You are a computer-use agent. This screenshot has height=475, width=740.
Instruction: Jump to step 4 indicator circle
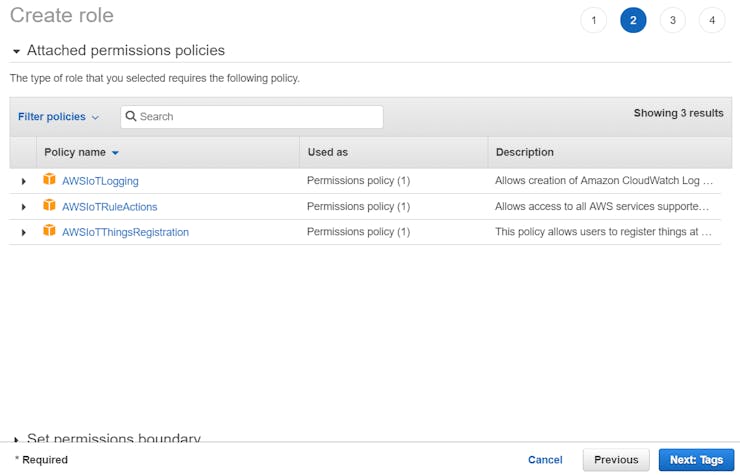[712, 20]
